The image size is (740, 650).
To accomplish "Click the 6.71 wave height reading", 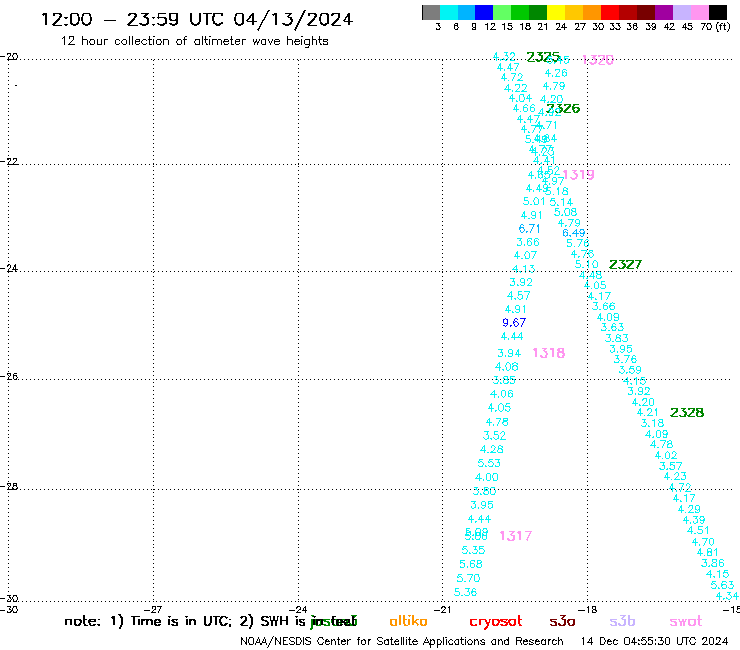I will 529,228.
